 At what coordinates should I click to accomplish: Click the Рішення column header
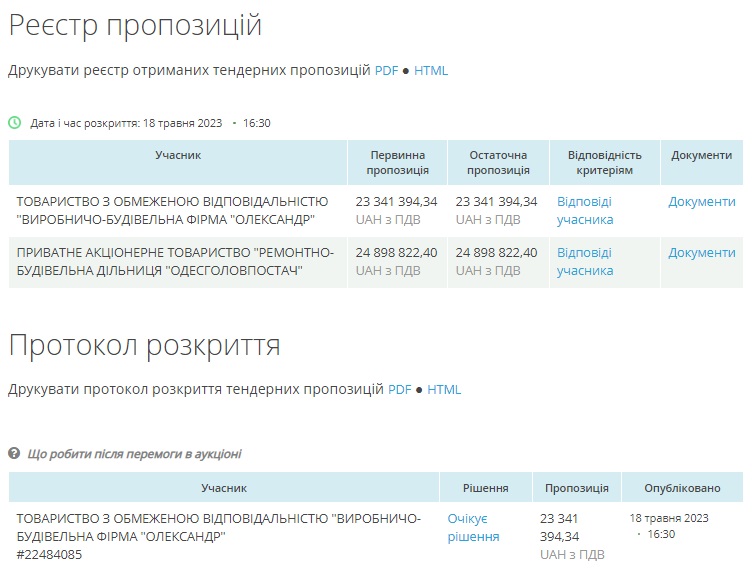coord(485,488)
